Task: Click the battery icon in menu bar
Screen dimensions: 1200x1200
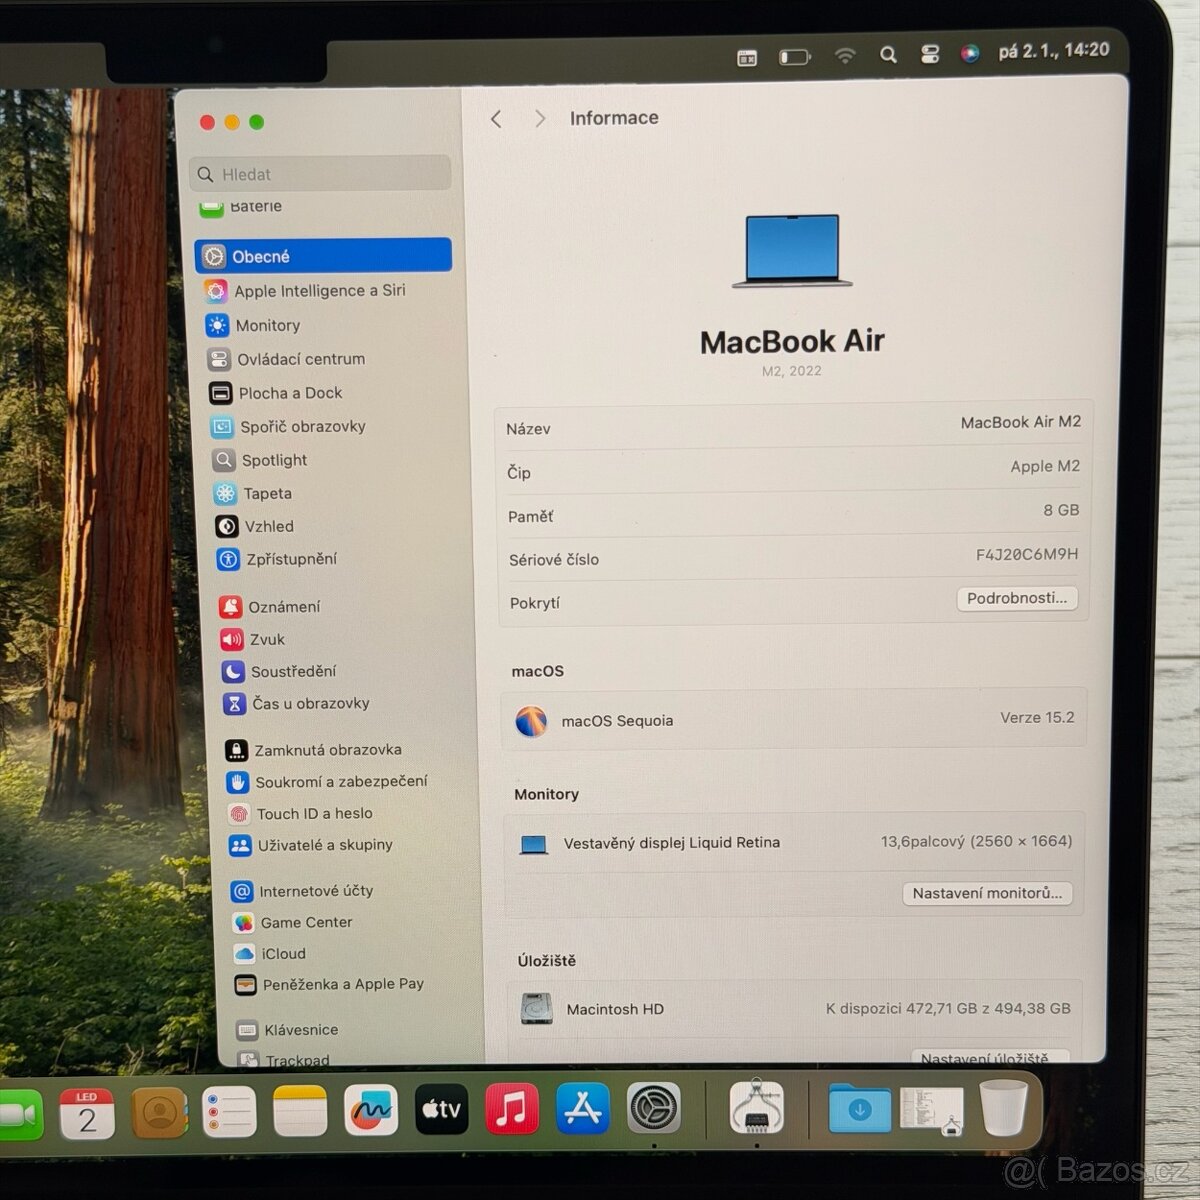Action: tap(795, 57)
